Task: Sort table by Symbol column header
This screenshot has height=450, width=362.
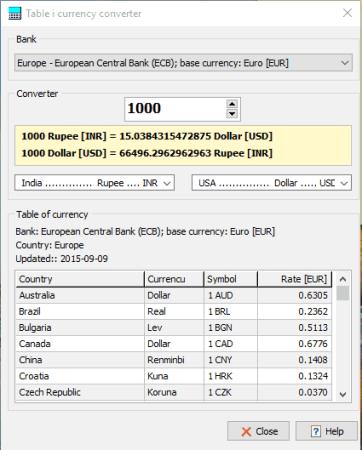Action: [x=231, y=279]
